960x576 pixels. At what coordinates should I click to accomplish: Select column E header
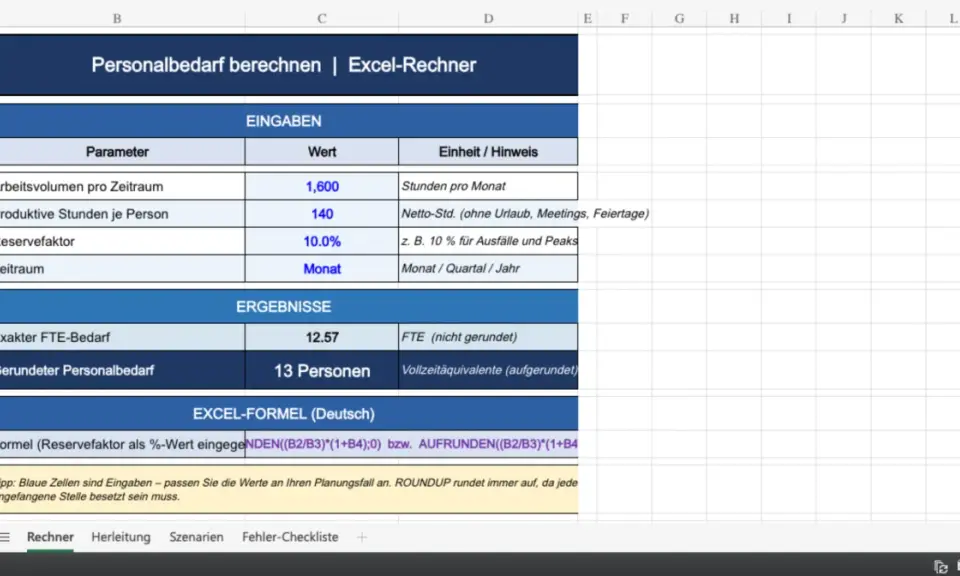(x=588, y=18)
